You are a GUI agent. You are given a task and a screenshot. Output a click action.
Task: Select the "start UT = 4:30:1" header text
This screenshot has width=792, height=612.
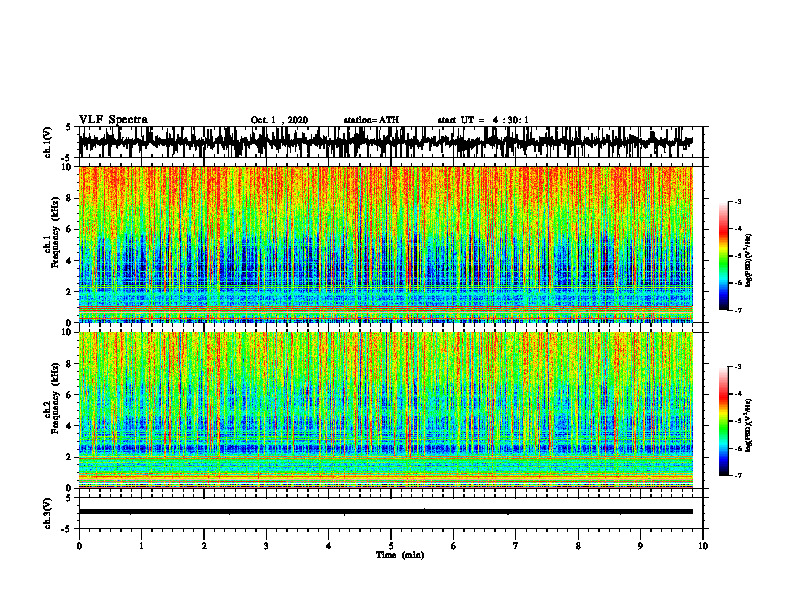(x=483, y=120)
